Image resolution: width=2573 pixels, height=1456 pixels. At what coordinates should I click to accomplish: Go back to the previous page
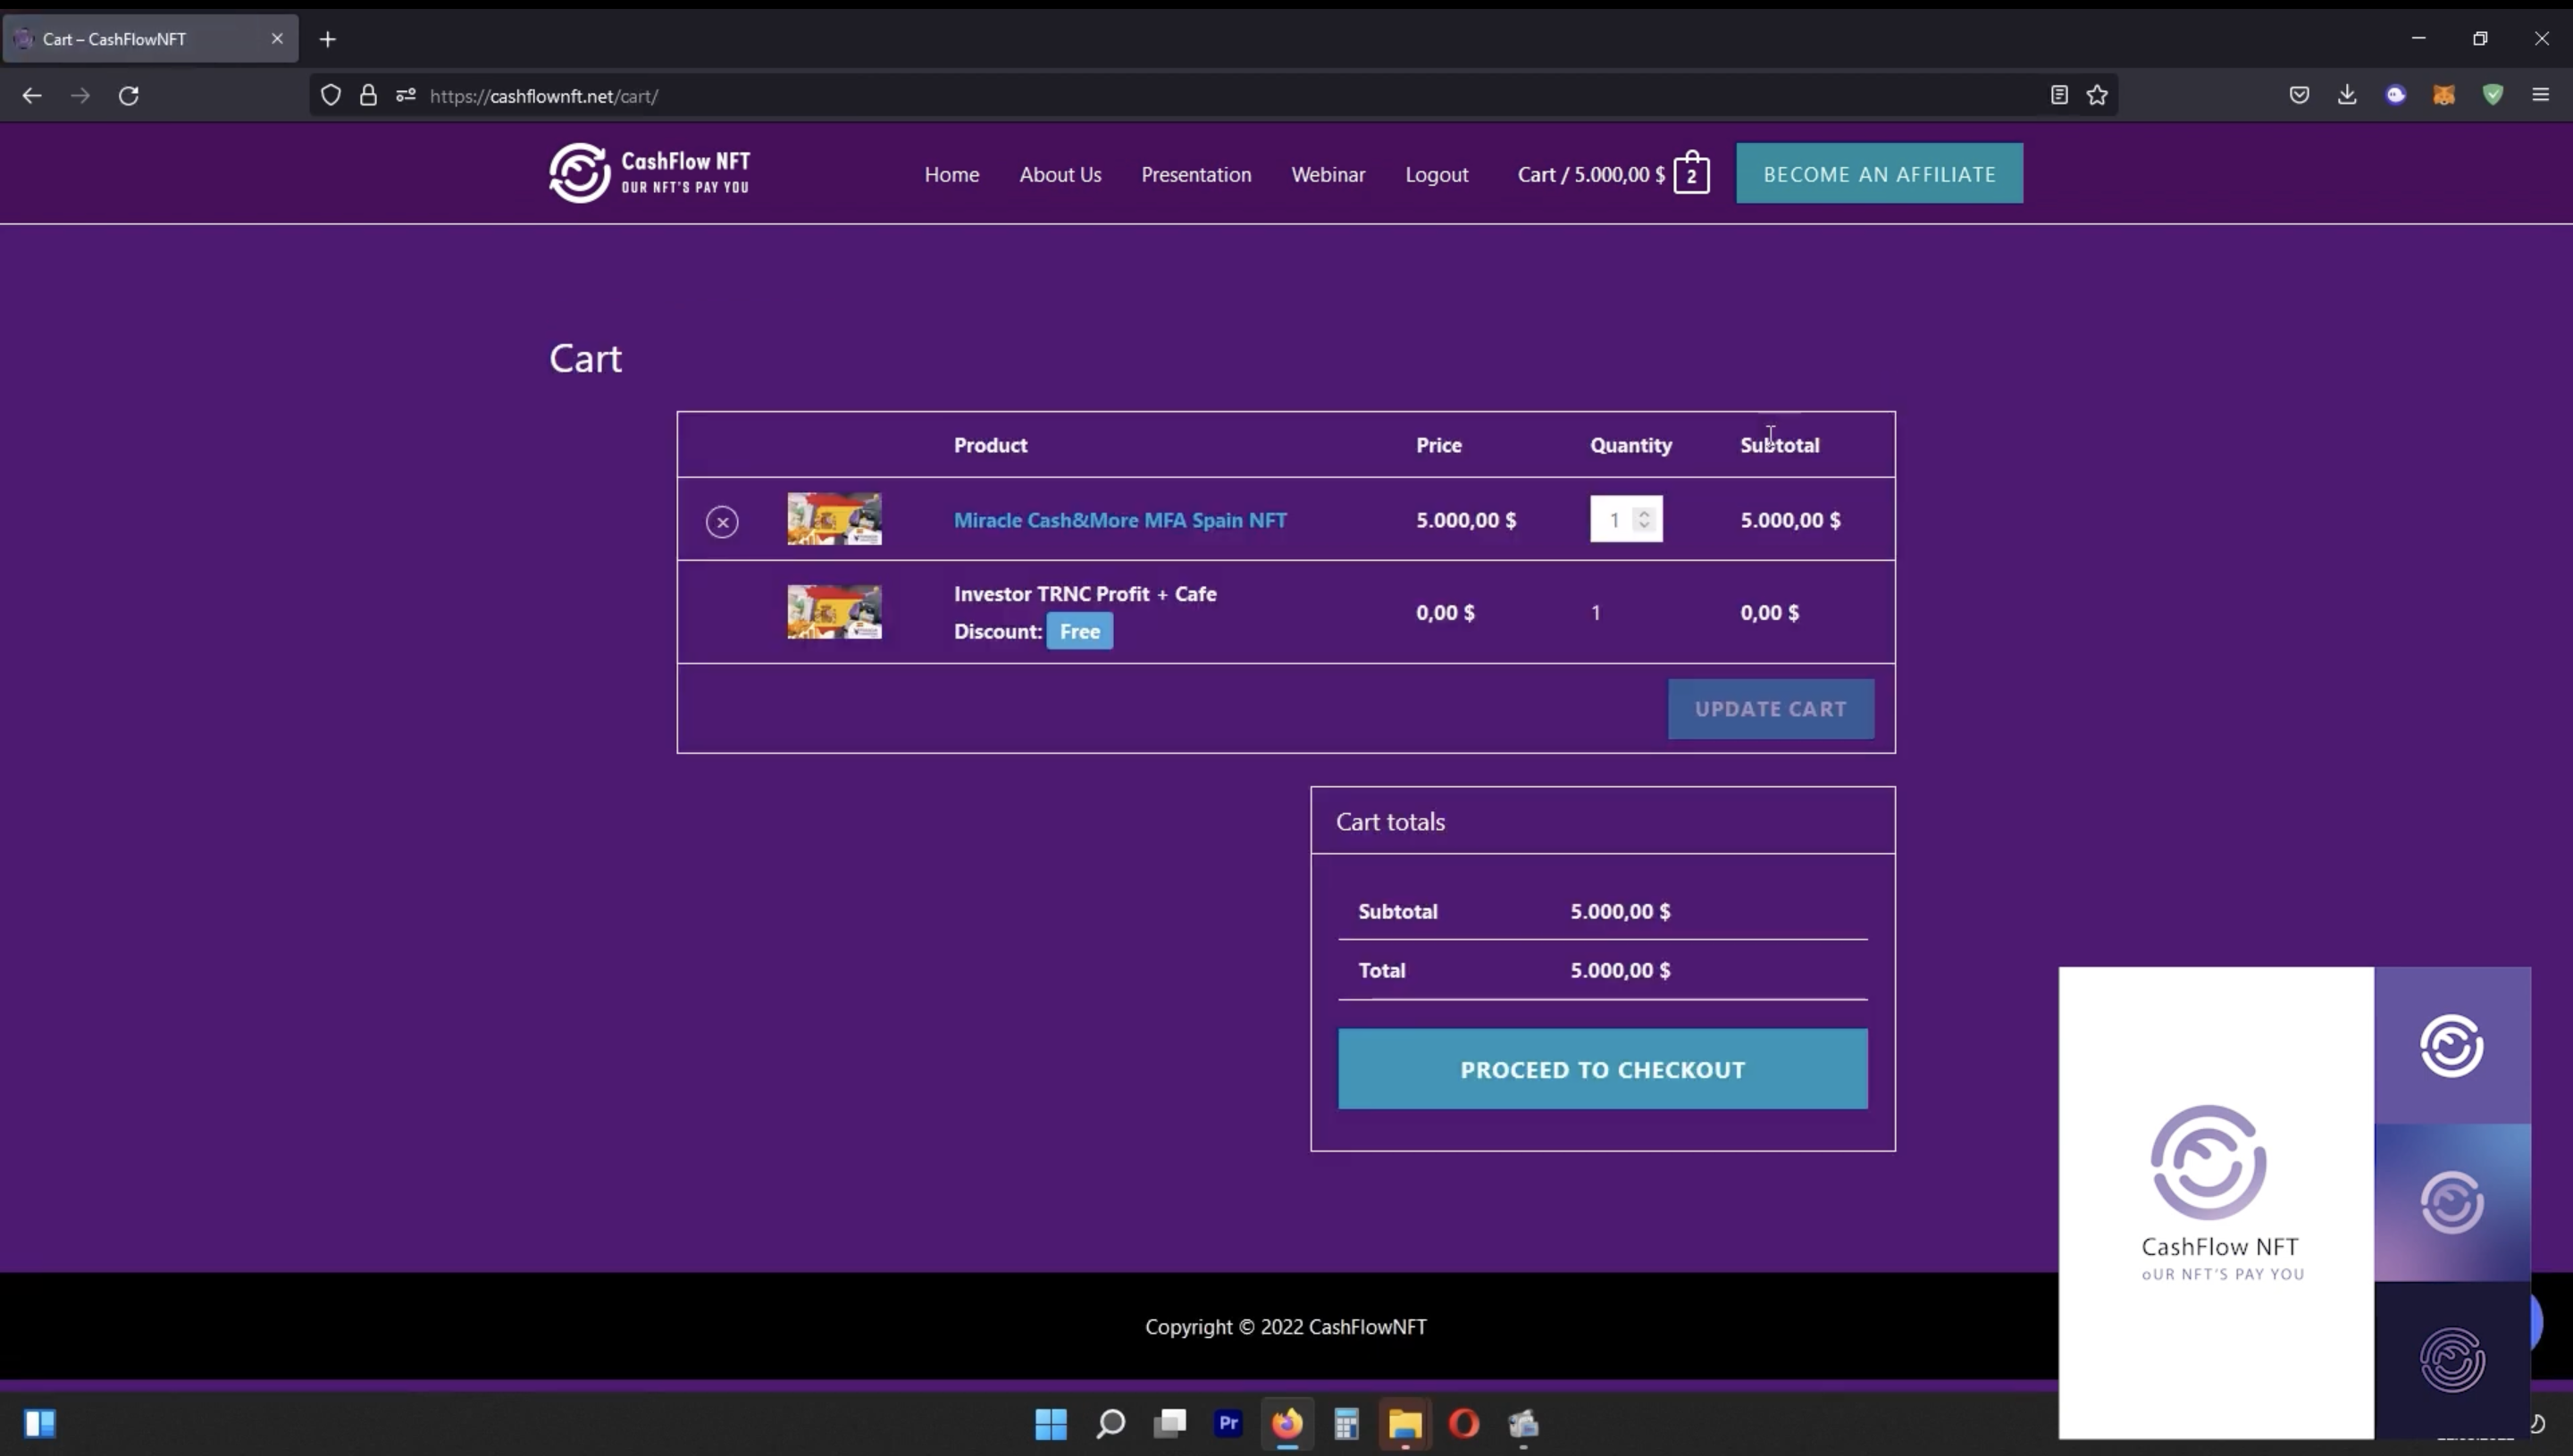coord(32,96)
